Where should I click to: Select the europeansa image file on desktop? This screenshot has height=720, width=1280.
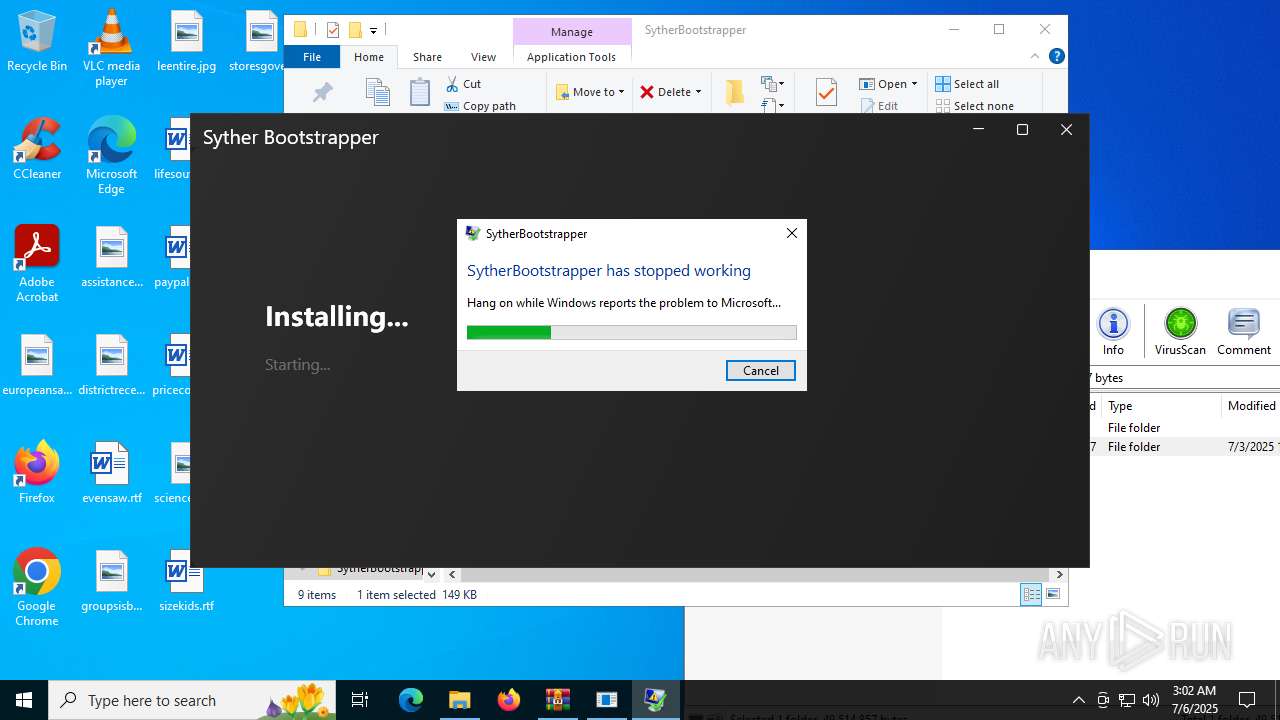[37, 364]
